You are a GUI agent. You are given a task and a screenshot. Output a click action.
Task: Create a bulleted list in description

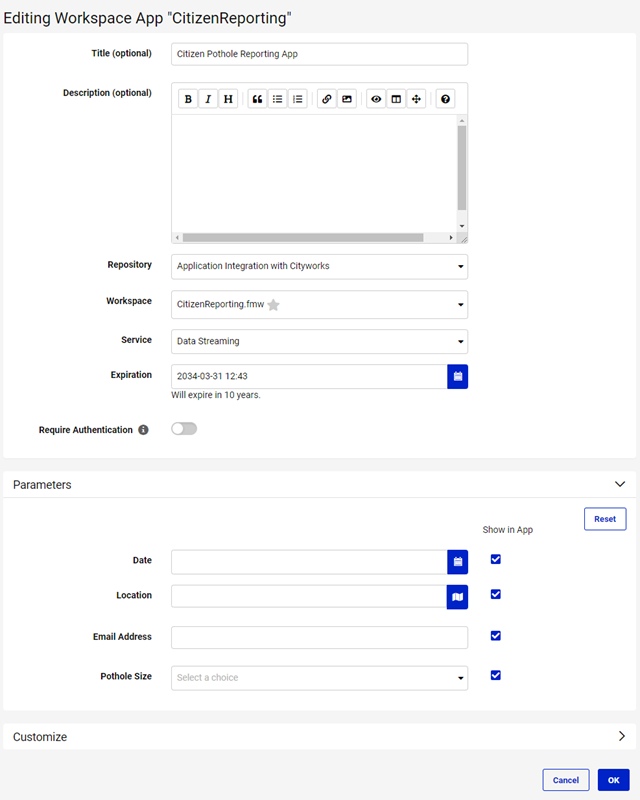tap(277, 99)
